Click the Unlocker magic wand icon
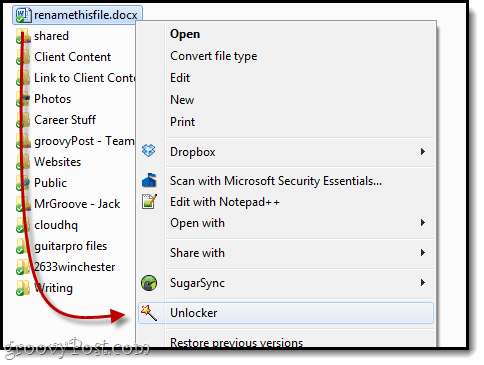Screen dimensions: 484x365 (x=149, y=313)
